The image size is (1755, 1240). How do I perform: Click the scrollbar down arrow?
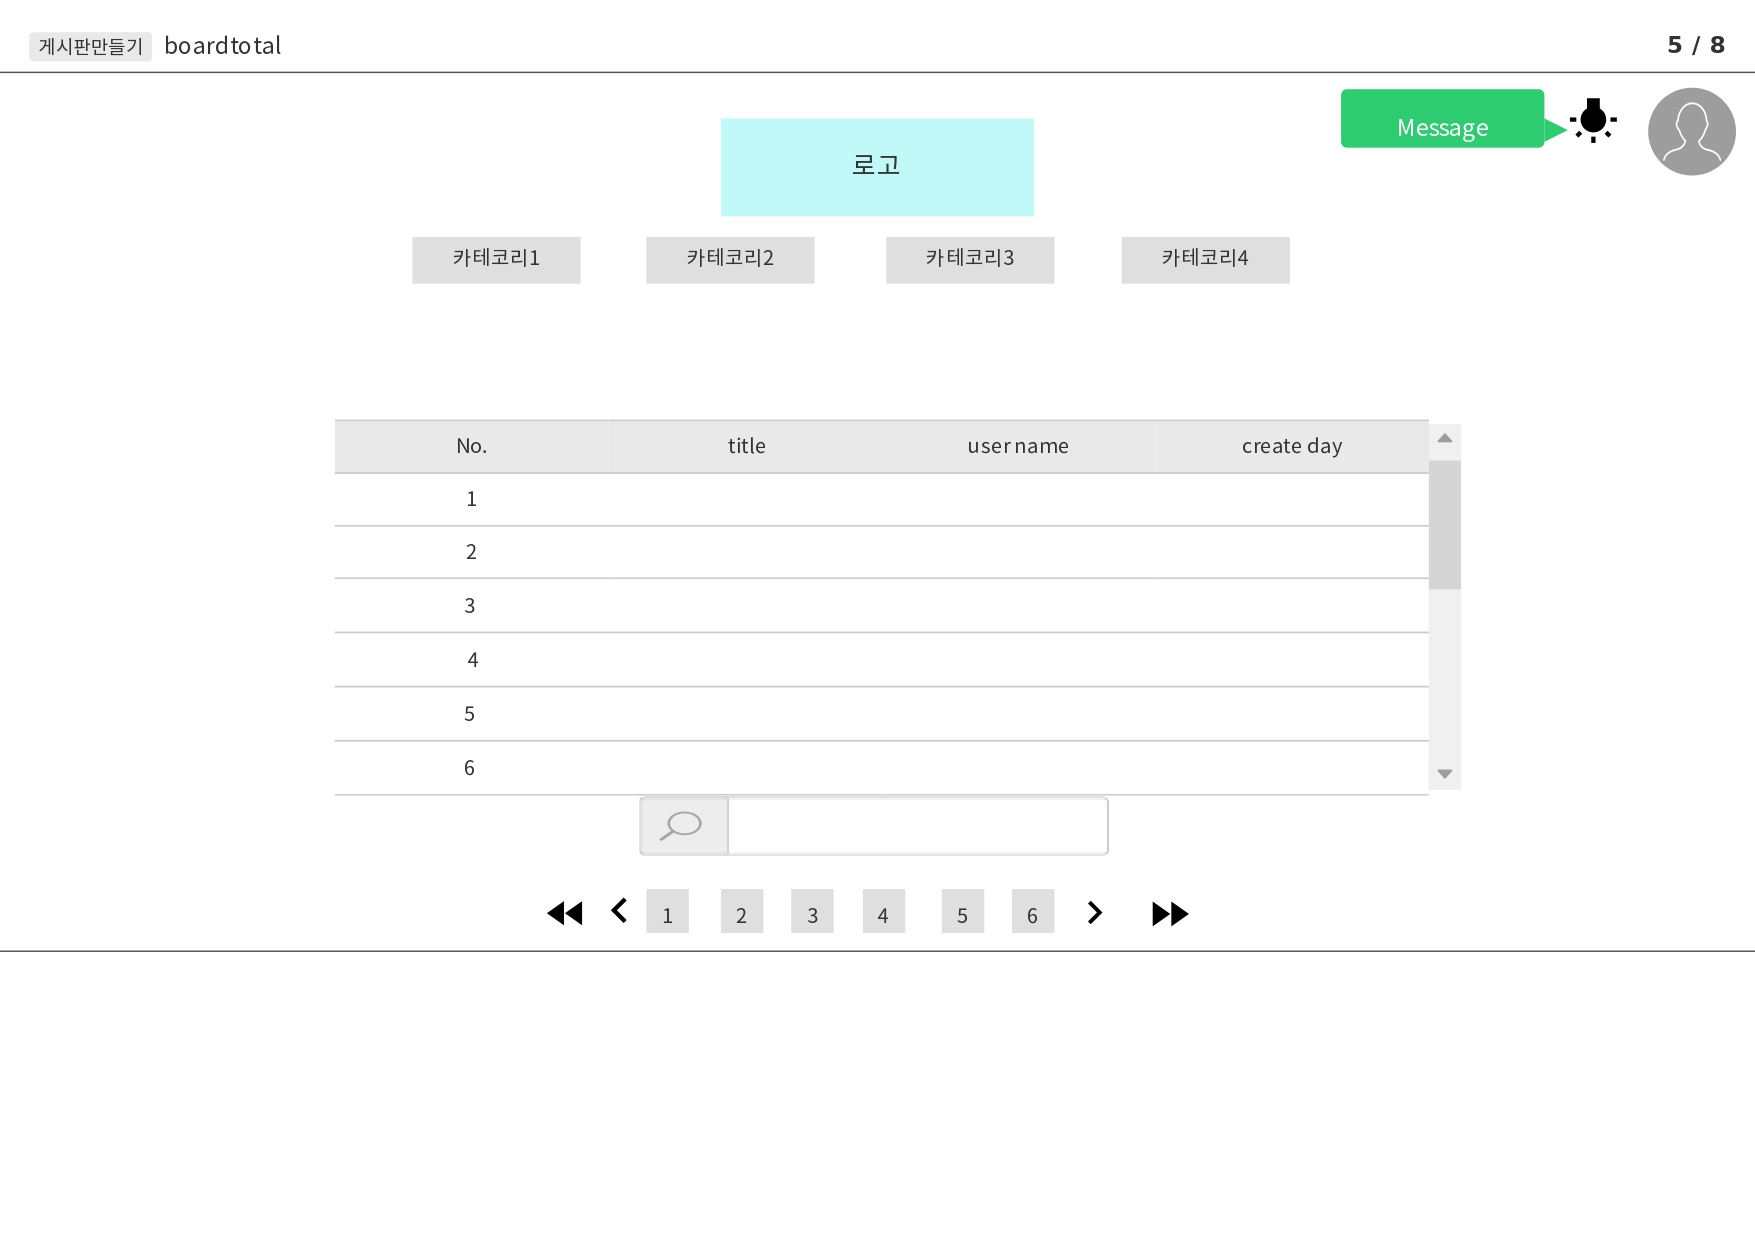(1444, 773)
